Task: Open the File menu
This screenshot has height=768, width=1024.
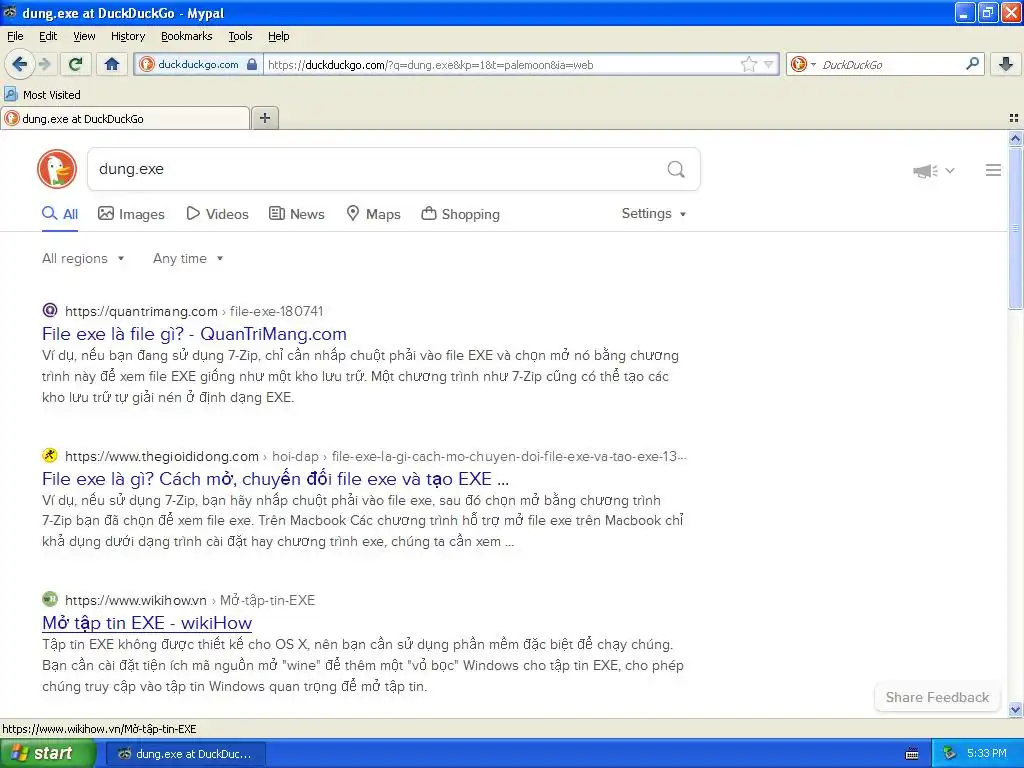Action: [x=15, y=36]
